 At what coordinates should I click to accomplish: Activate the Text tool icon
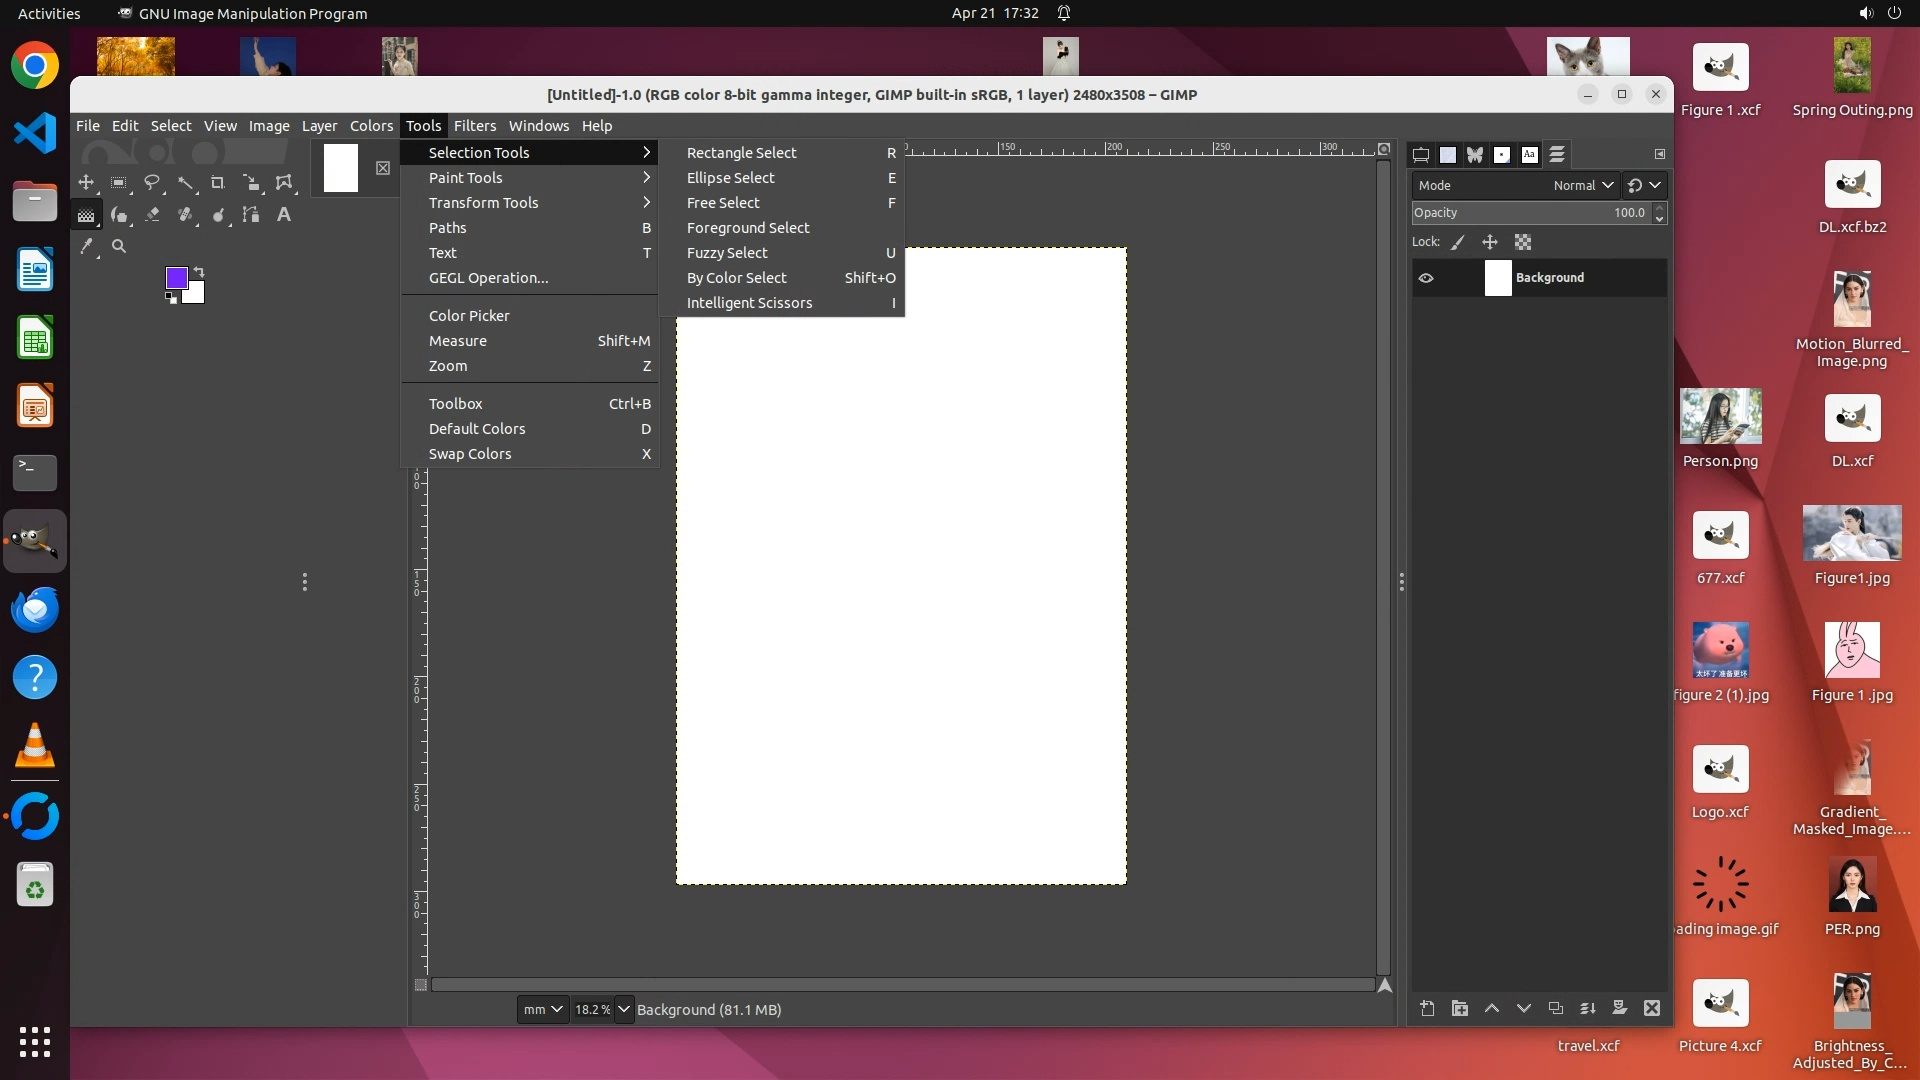(x=284, y=215)
